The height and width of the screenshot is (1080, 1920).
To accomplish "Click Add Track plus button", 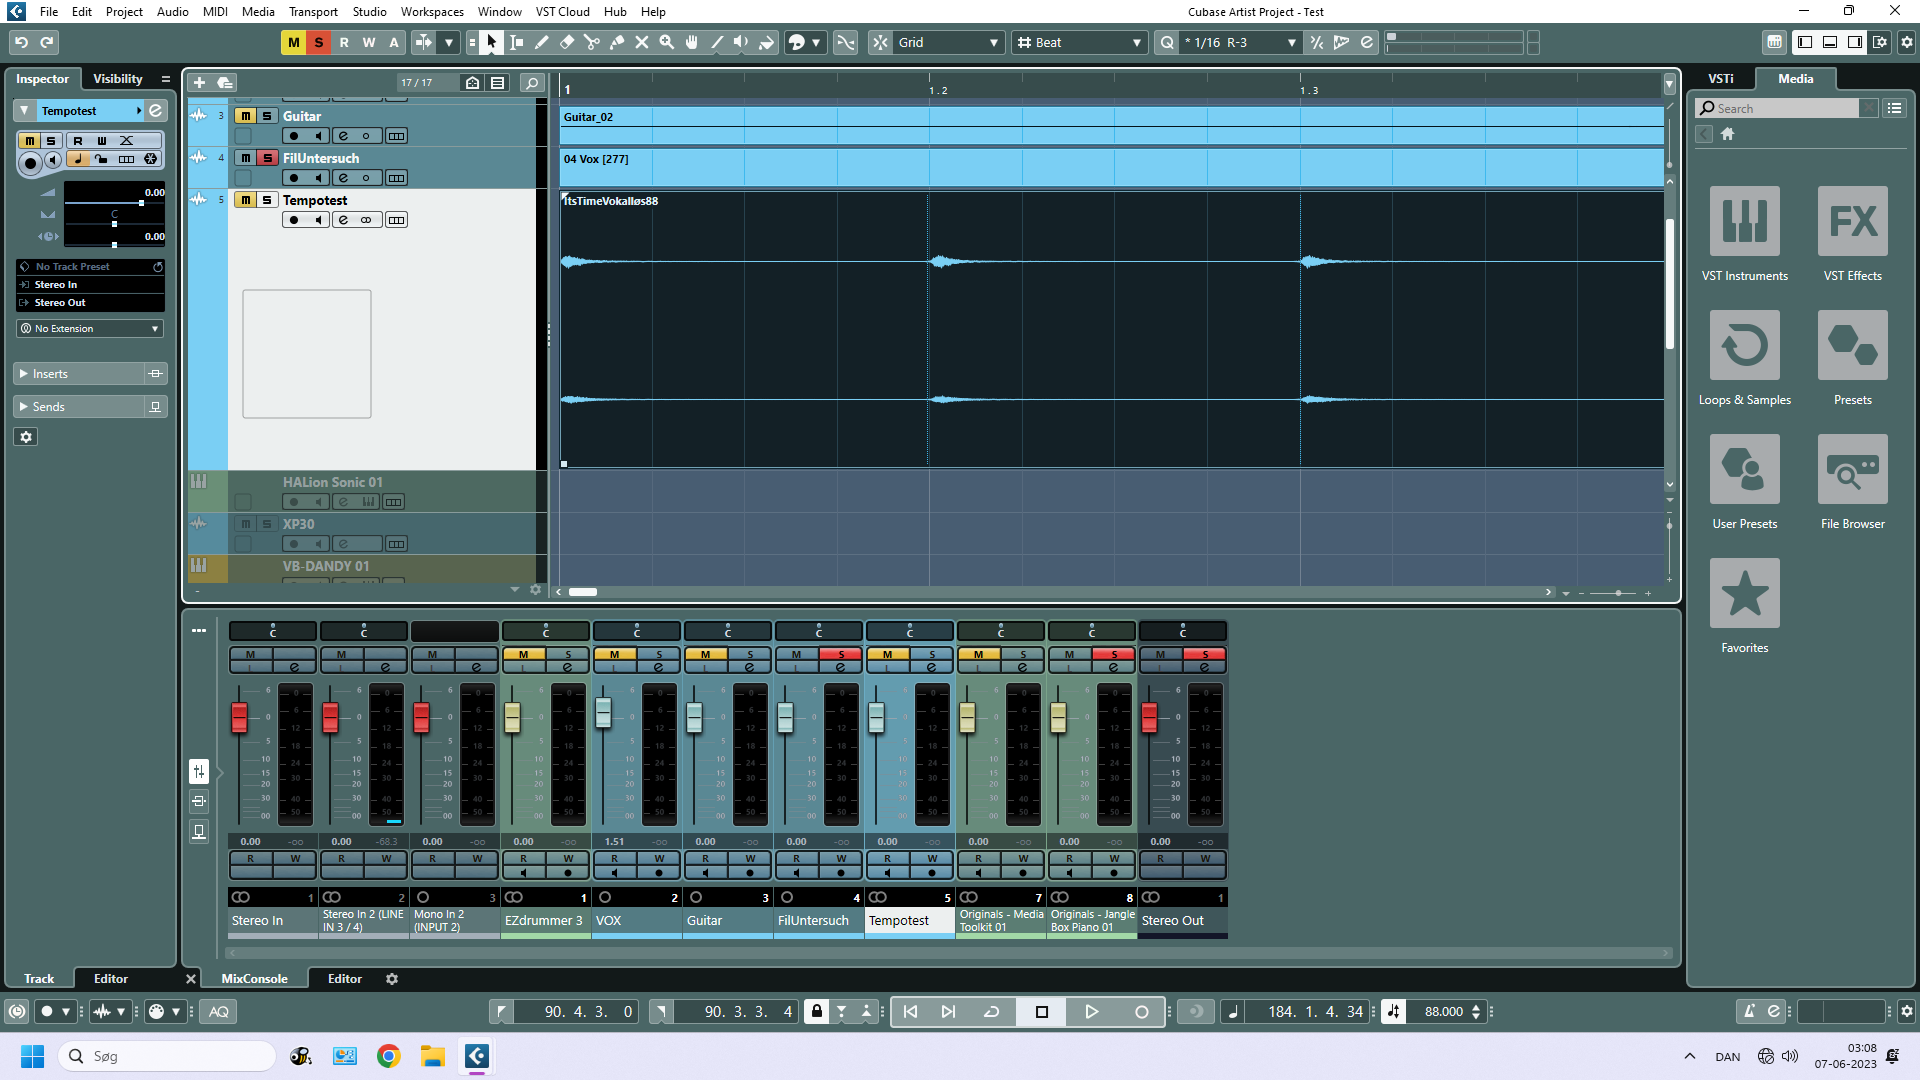I will click(199, 82).
